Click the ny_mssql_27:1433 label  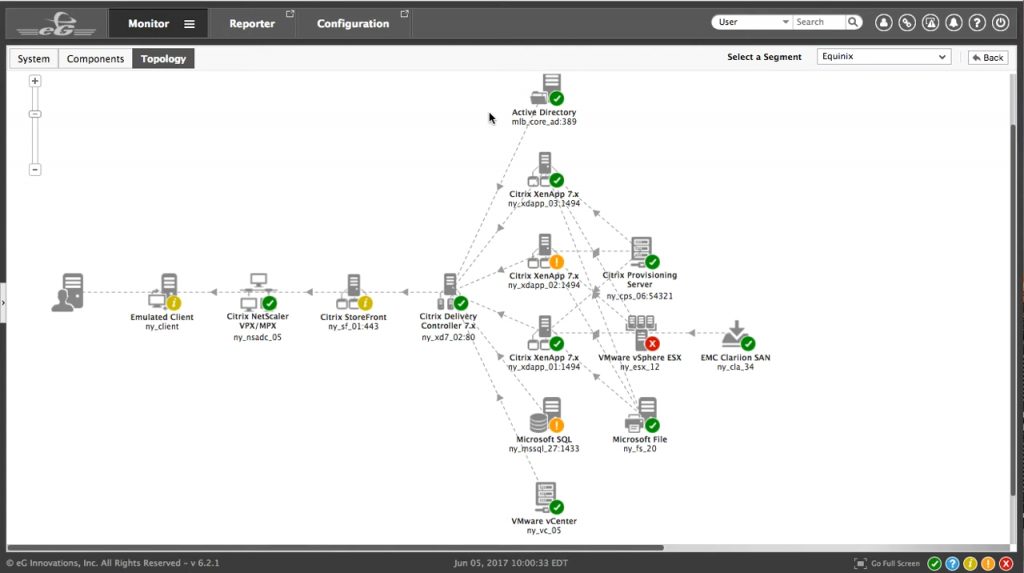pos(544,449)
